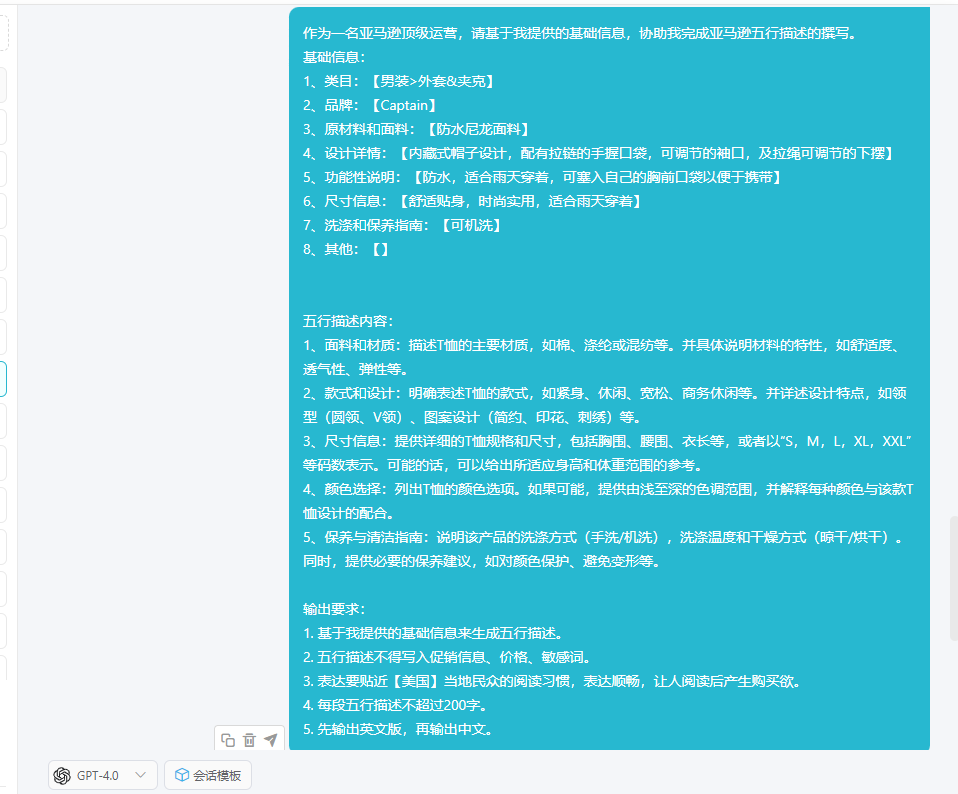The height and width of the screenshot is (794, 958).
Task: Open the GPT-4.0 model dropdown
Action: pyautogui.click(x=103, y=775)
